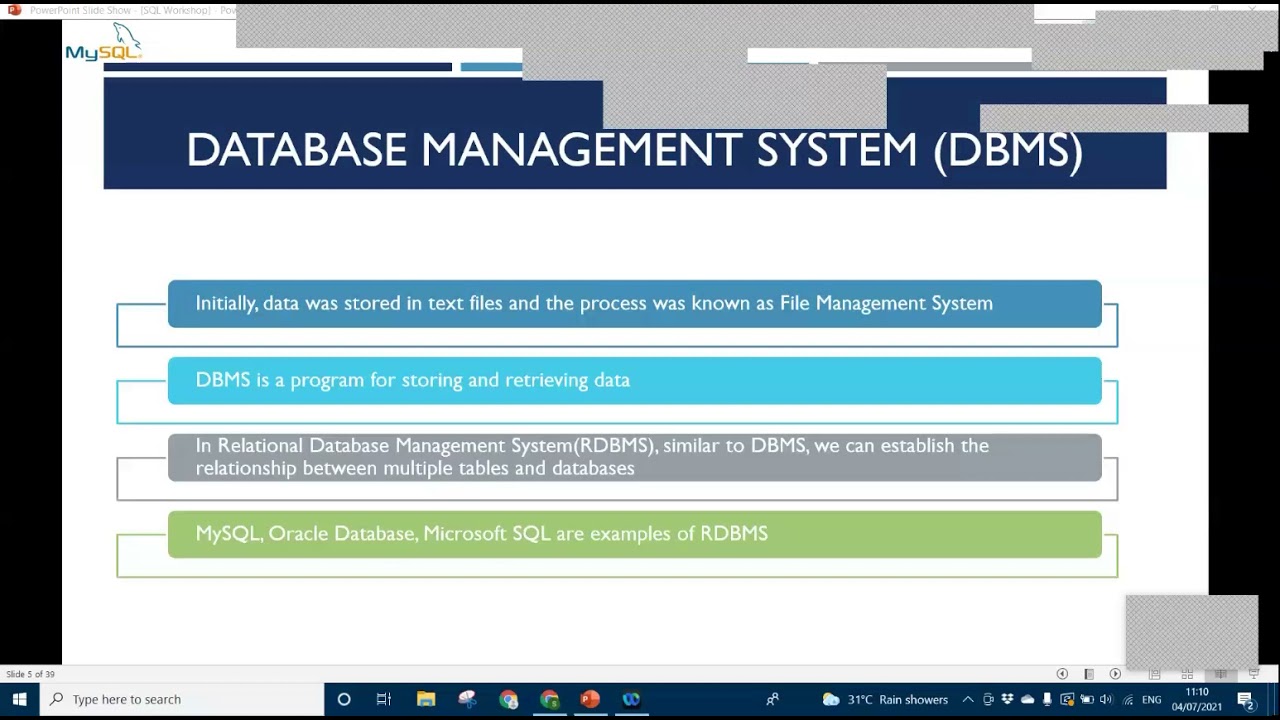Open the weather widget showing 31°C
Screen dimensions: 1280x720
click(x=885, y=699)
